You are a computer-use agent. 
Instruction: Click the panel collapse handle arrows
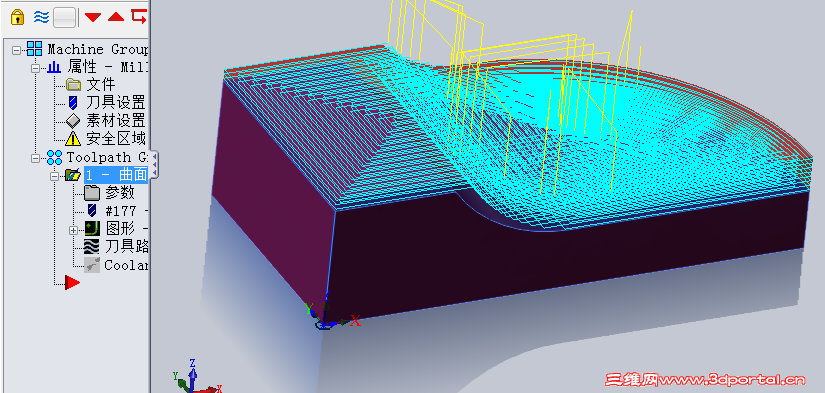tap(154, 164)
